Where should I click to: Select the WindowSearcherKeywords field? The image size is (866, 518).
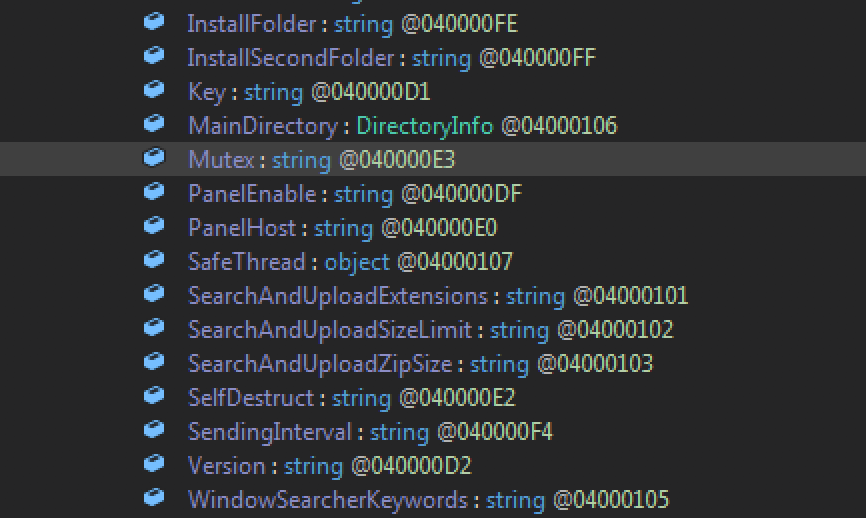coord(327,500)
